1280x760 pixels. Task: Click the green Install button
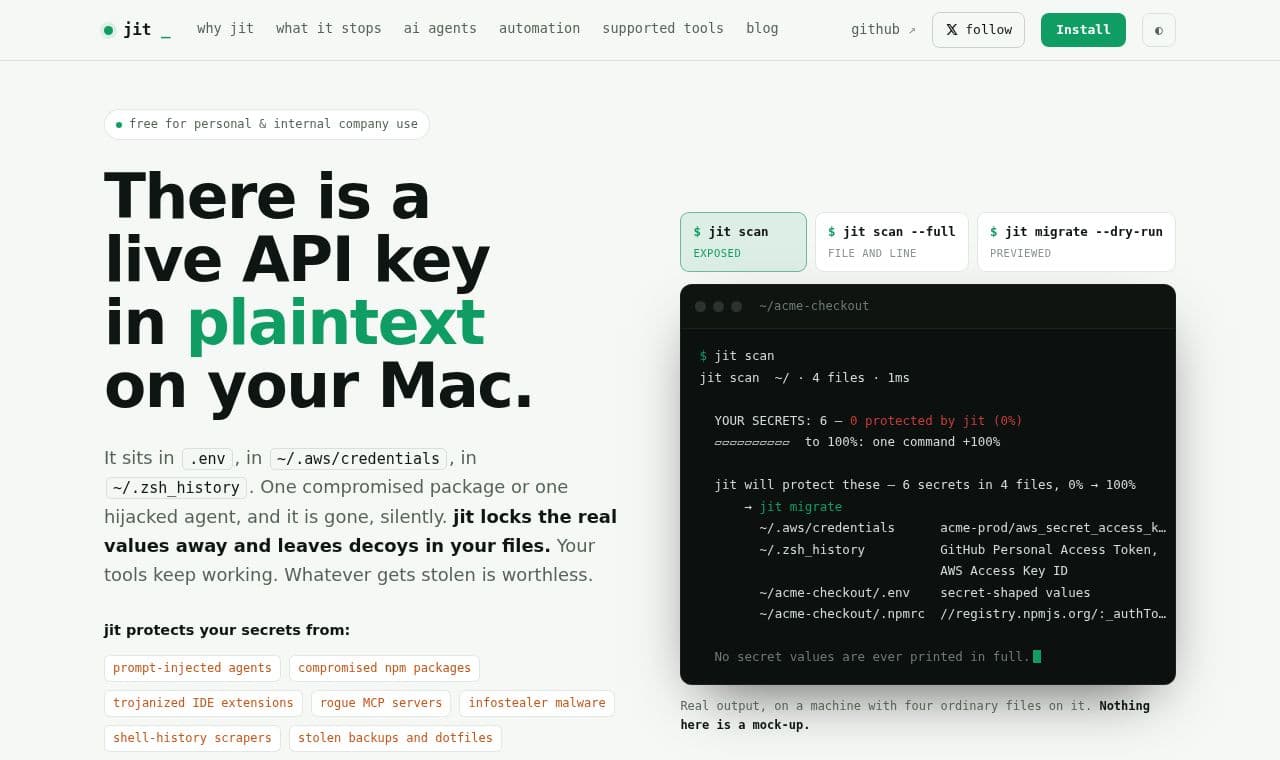tap(1083, 30)
